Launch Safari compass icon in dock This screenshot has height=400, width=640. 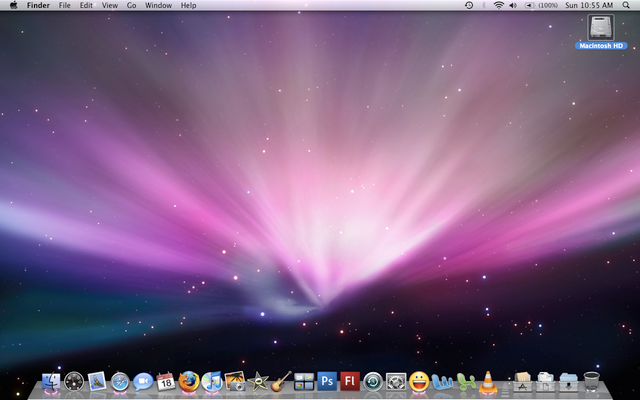tap(120, 381)
